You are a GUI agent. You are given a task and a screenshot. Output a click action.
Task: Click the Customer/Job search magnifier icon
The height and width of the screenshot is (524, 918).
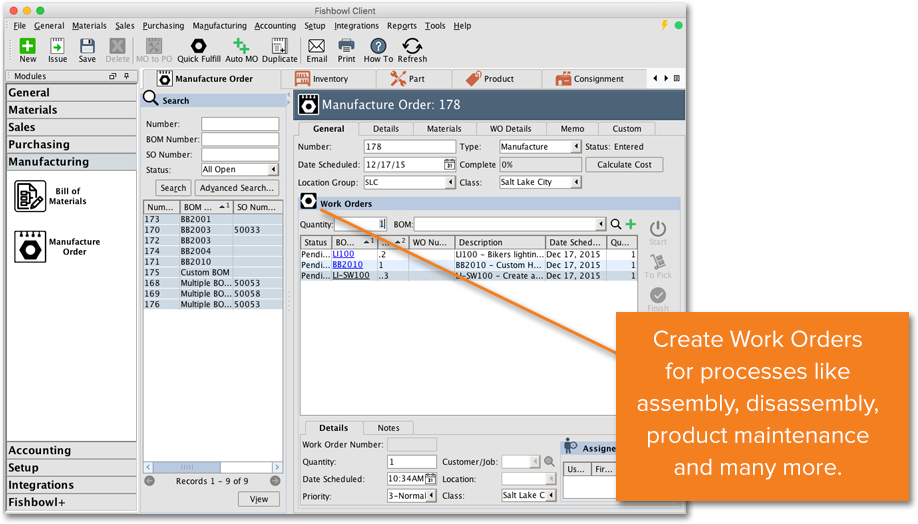click(549, 462)
